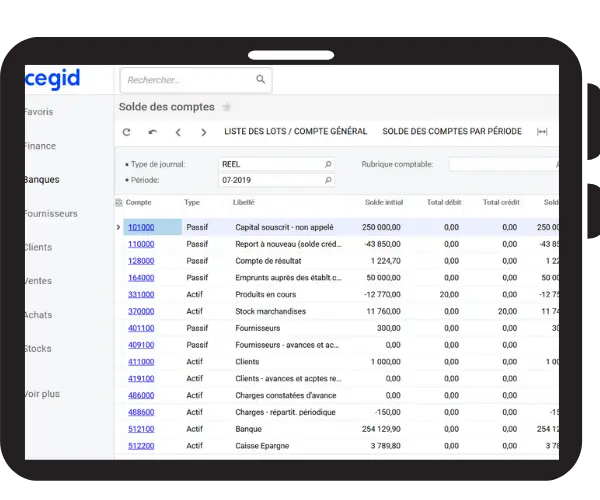Click Voir plus in sidebar
Viewport: 600px width, 500px height.
[x=42, y=394]
